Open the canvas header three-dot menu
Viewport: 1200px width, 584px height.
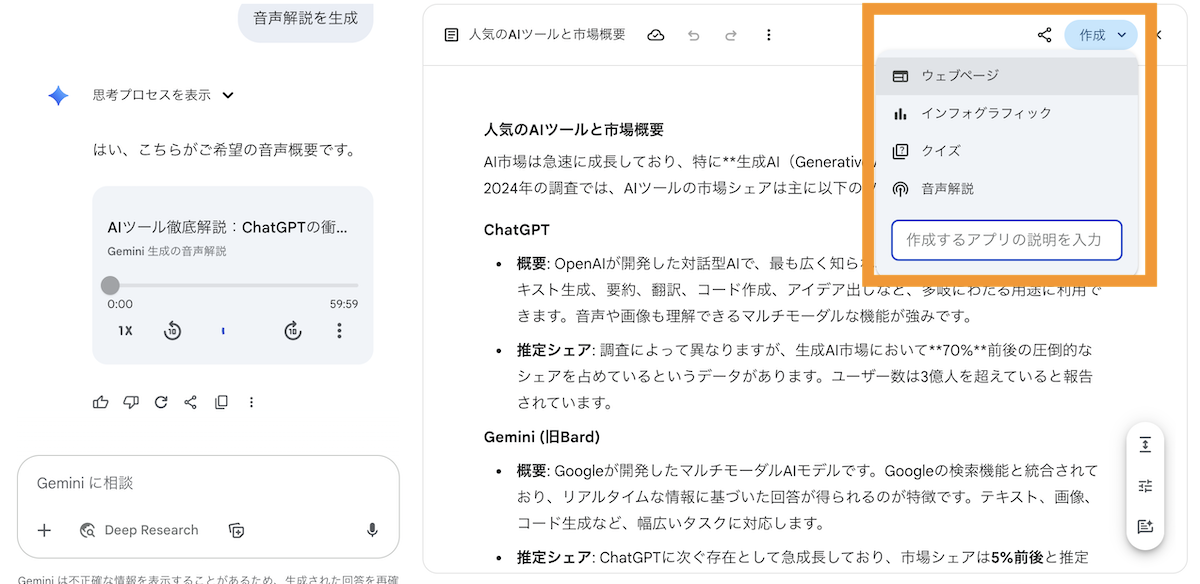(x=768, y=35)
